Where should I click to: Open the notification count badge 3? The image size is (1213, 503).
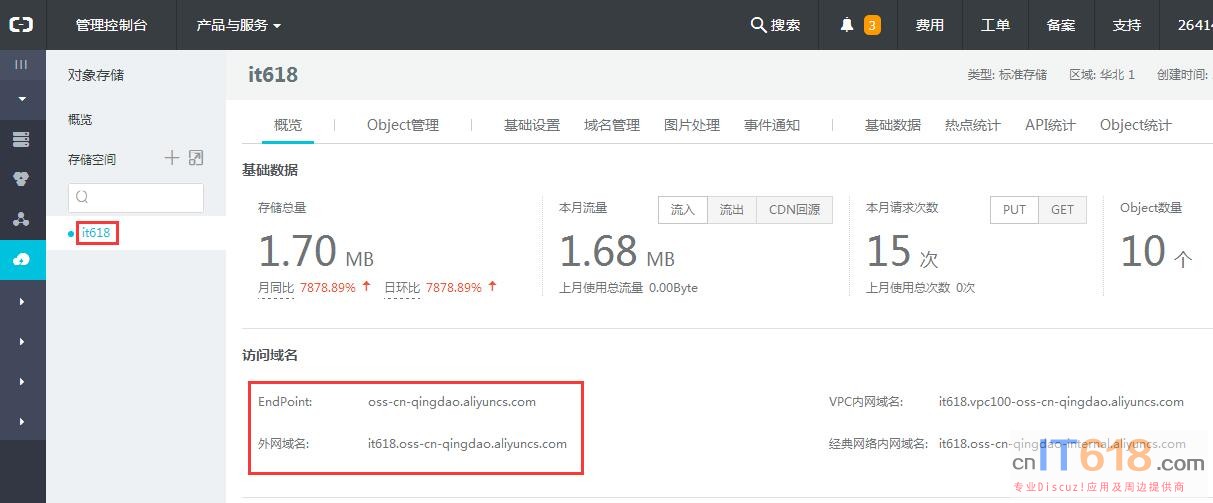[872, 25]
